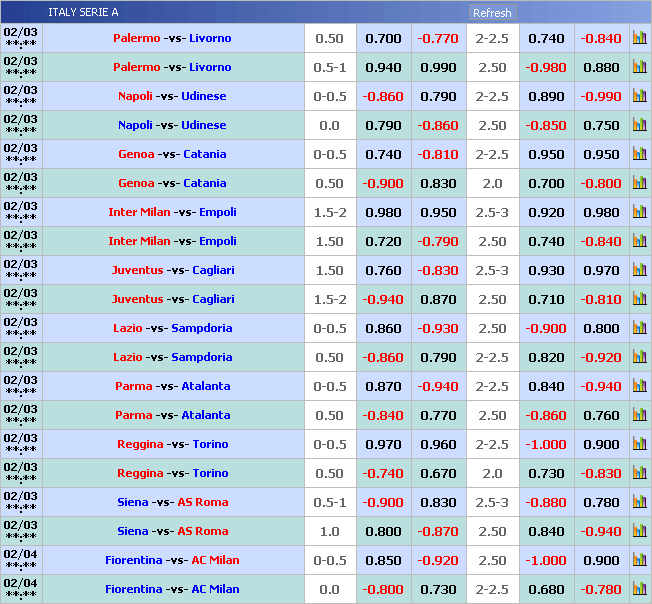Open chart icon for Napoli-Udinese 0-0.5 handicap row
652x604 pixels.
(639, 96)
